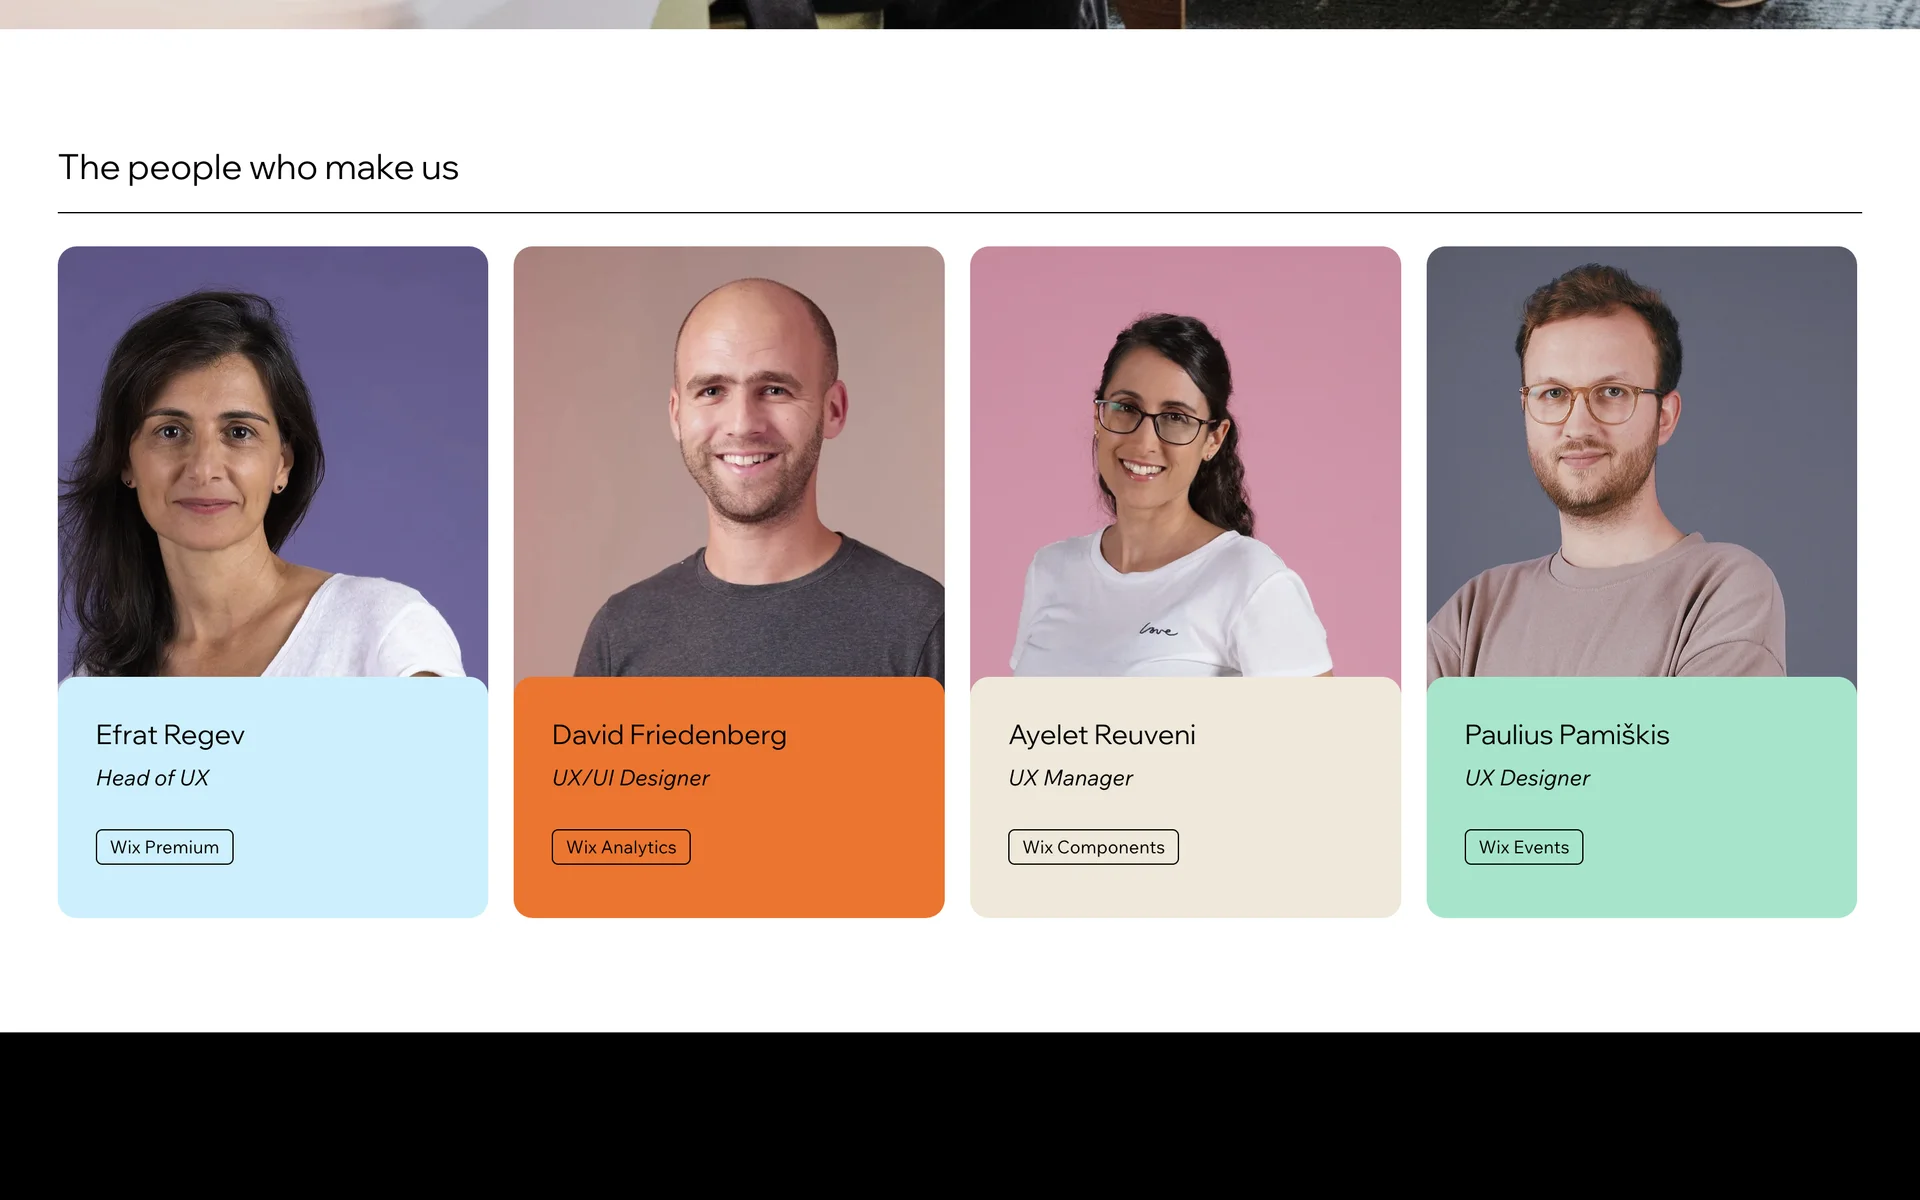Viewport: 1920px width, 1200px height.
Task: Open the Wix Components tag
Action: click(x=1093, y=847)
